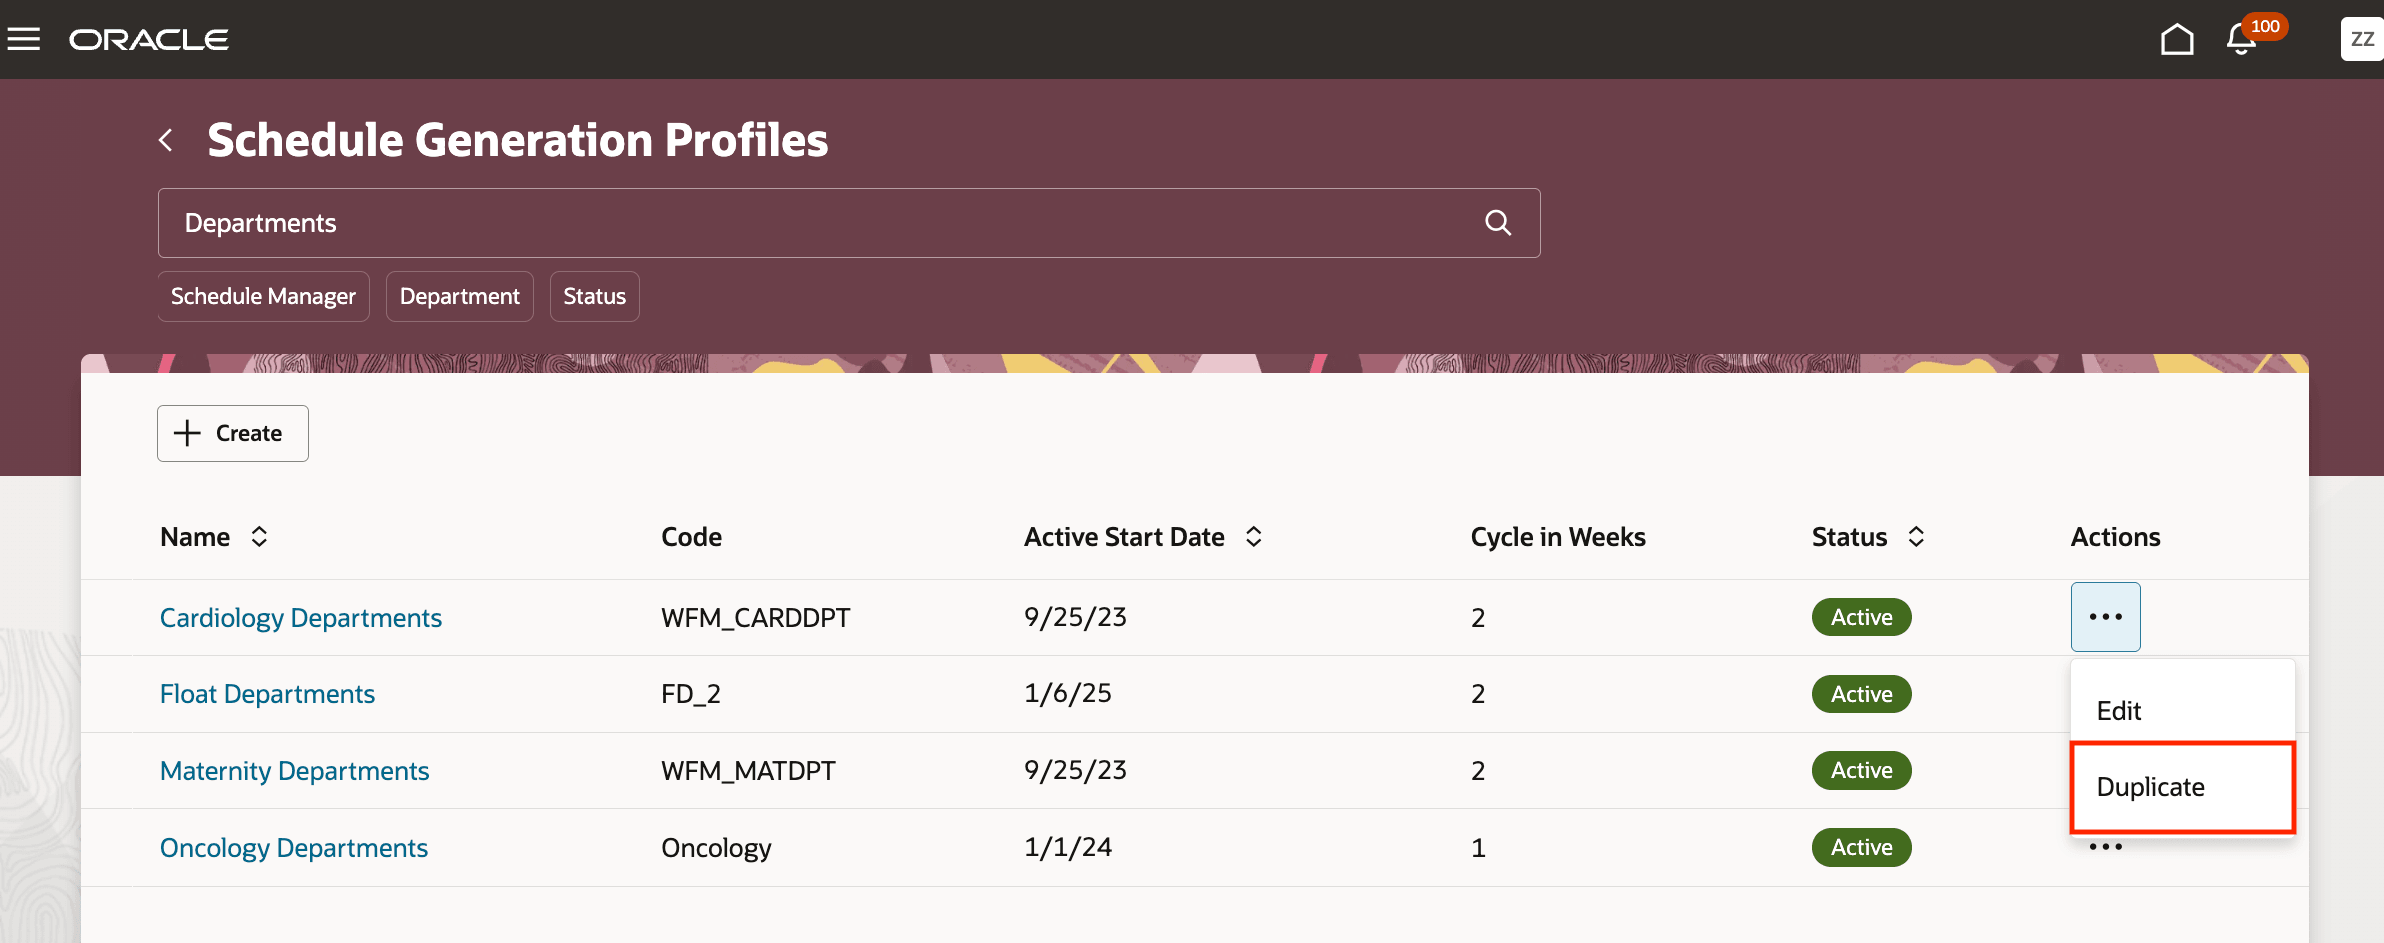This screenshot has width=2384, height=943.
Task: Click the search magnifier icon
Action: (x=1498, y=222)
